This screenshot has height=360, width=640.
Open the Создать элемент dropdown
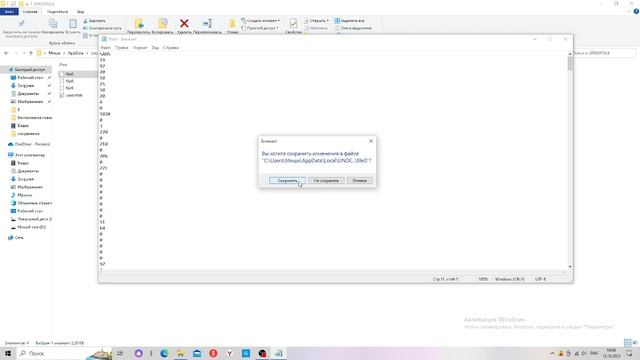(x=260, y=20)
